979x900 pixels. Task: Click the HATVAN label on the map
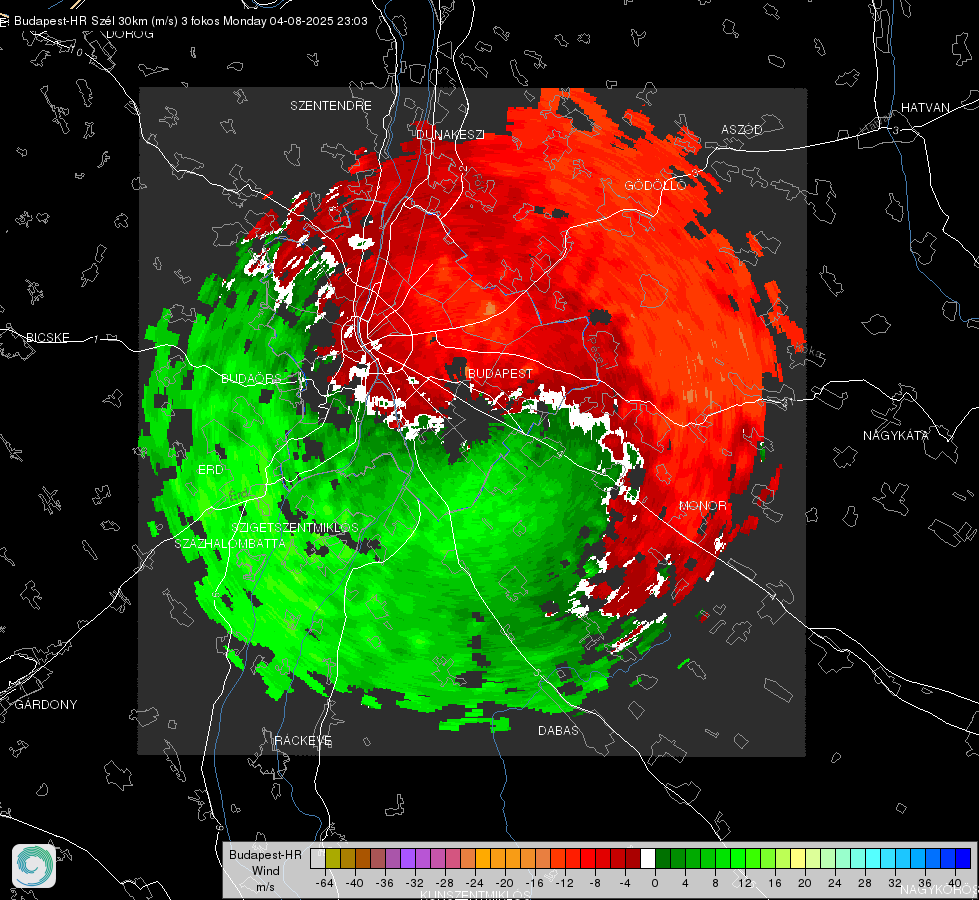point(925,108)
